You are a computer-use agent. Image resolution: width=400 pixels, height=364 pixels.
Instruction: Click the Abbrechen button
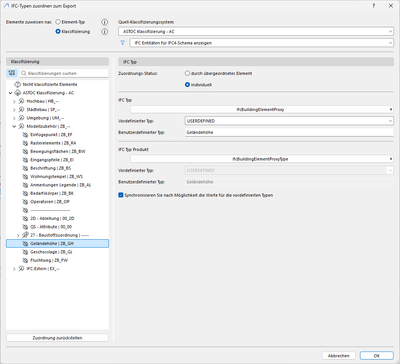[339, 356]
